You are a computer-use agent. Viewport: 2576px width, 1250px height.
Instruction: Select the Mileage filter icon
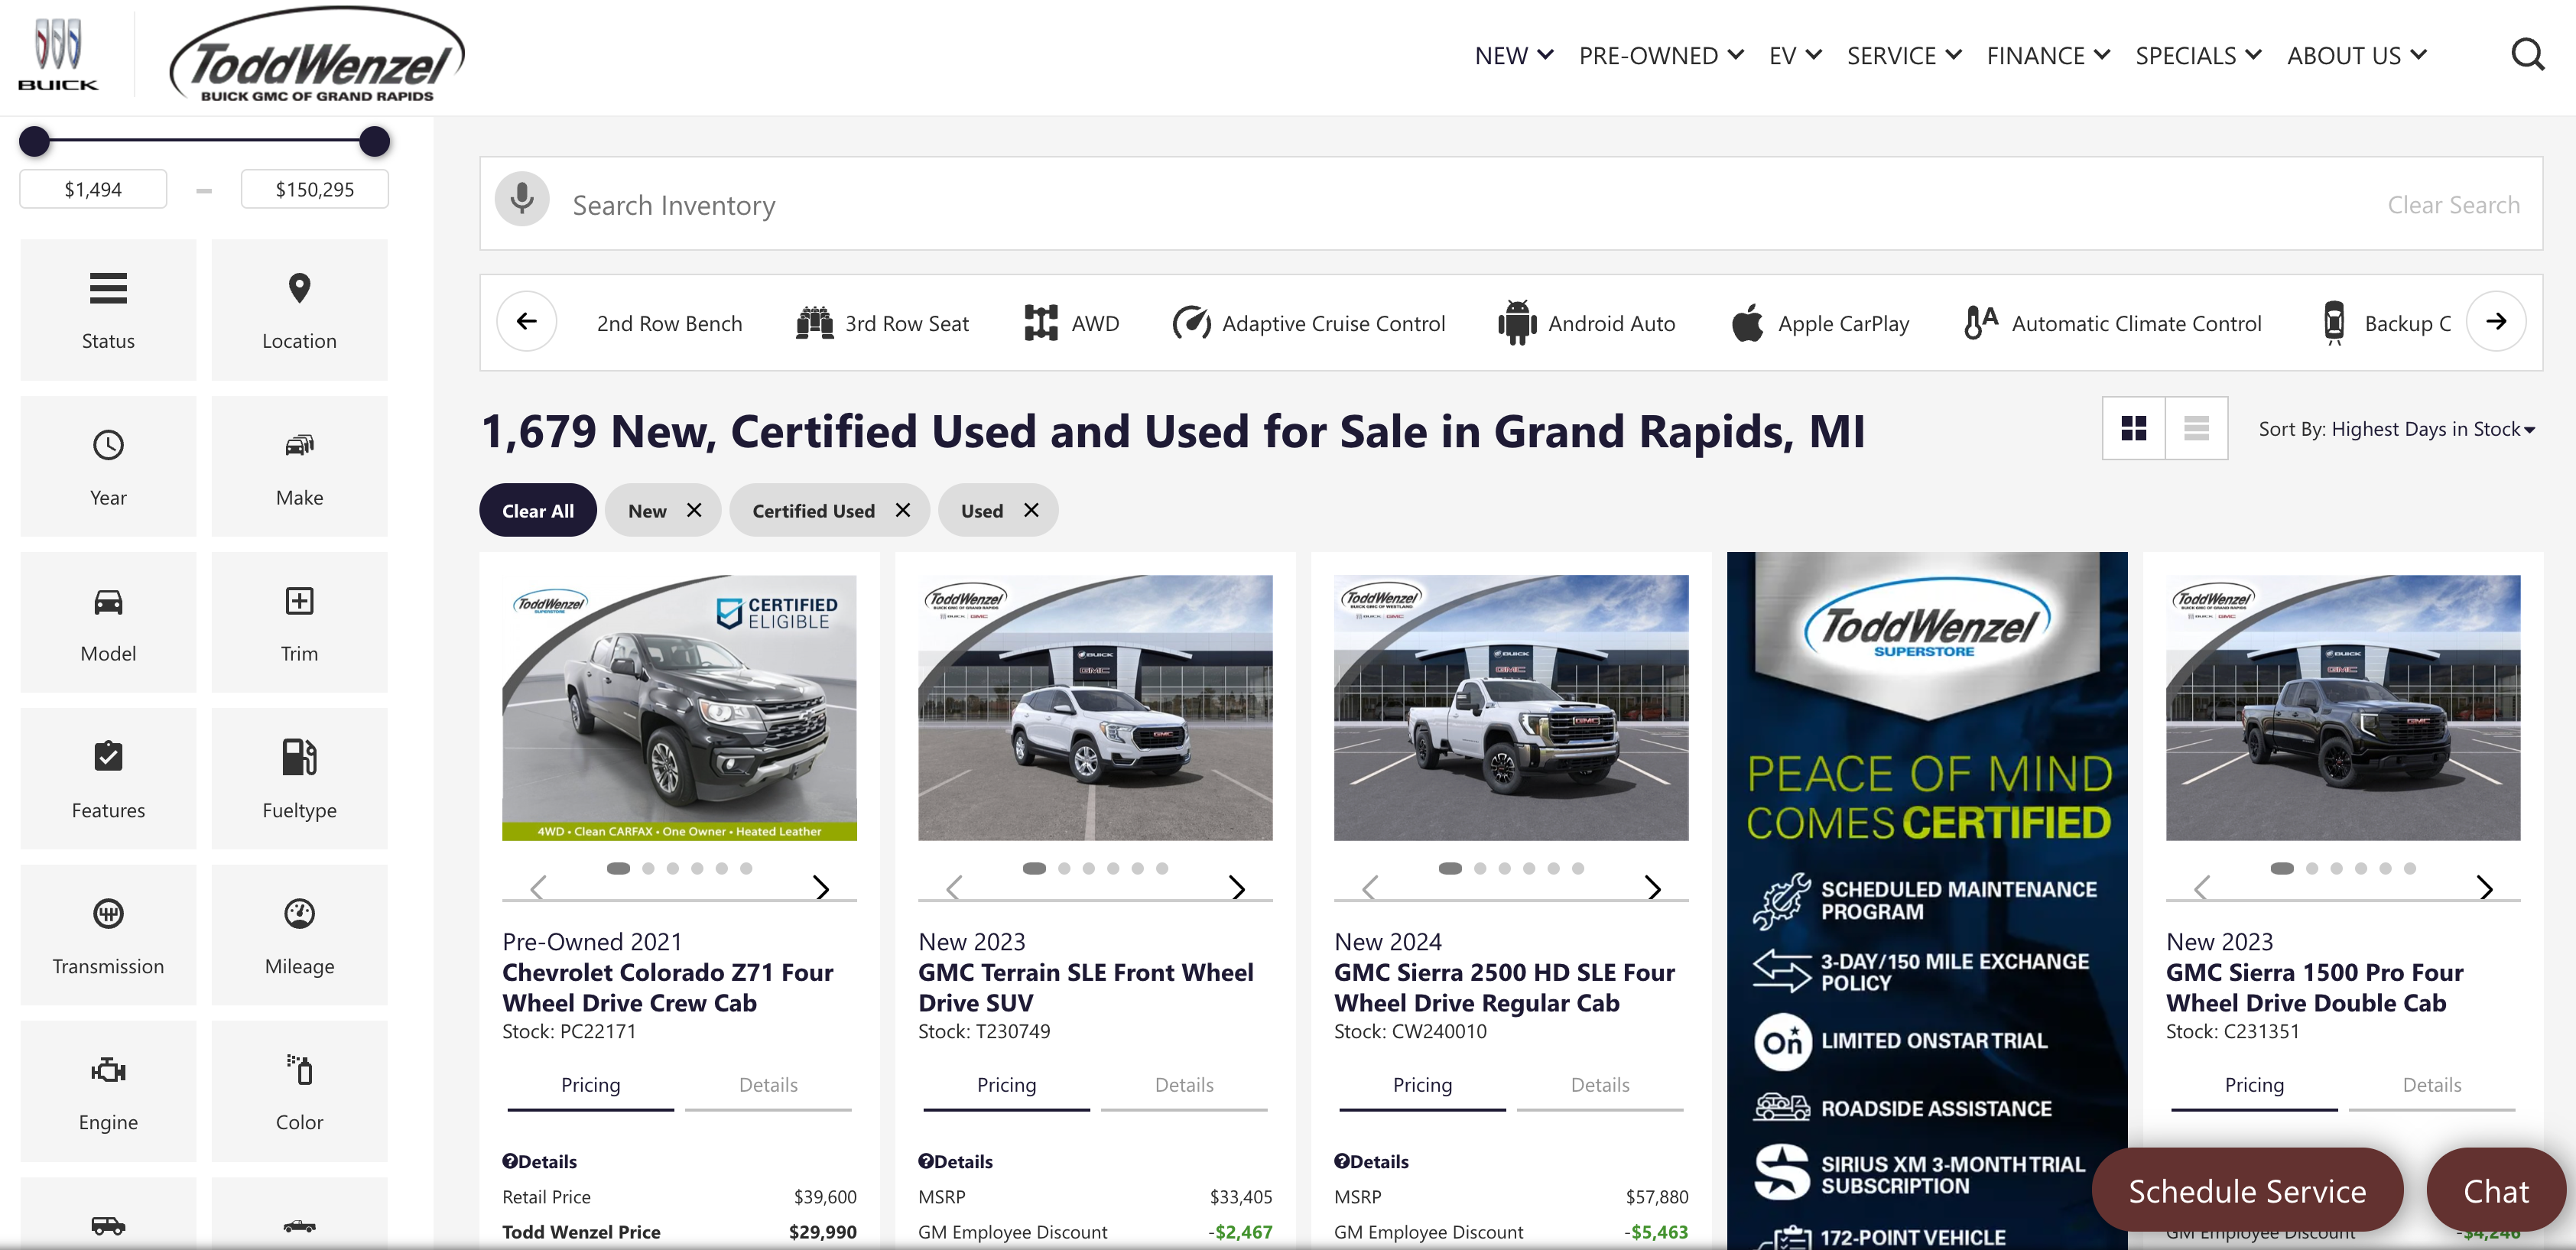click(299, 934)
